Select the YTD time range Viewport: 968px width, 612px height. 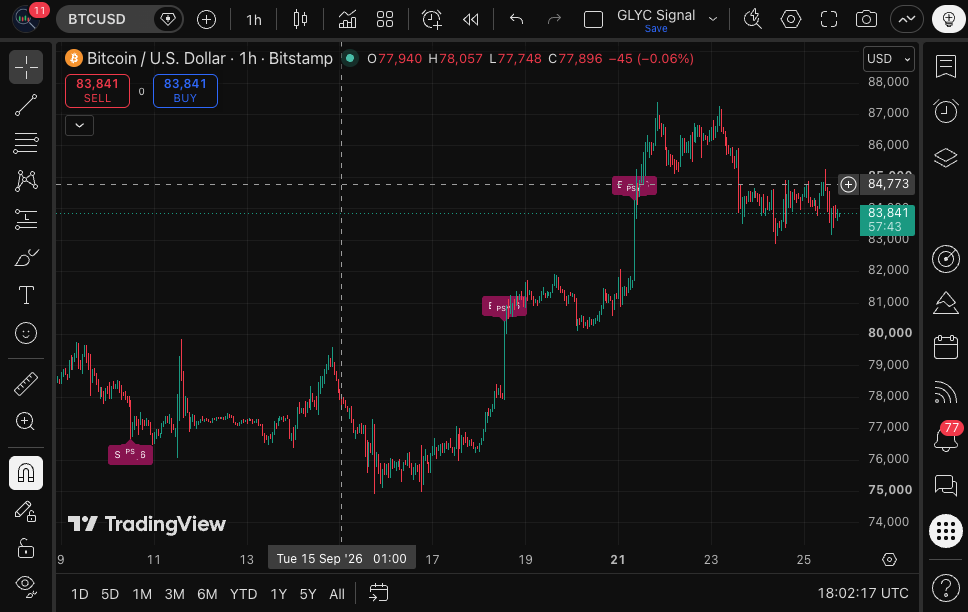point(243,594)
